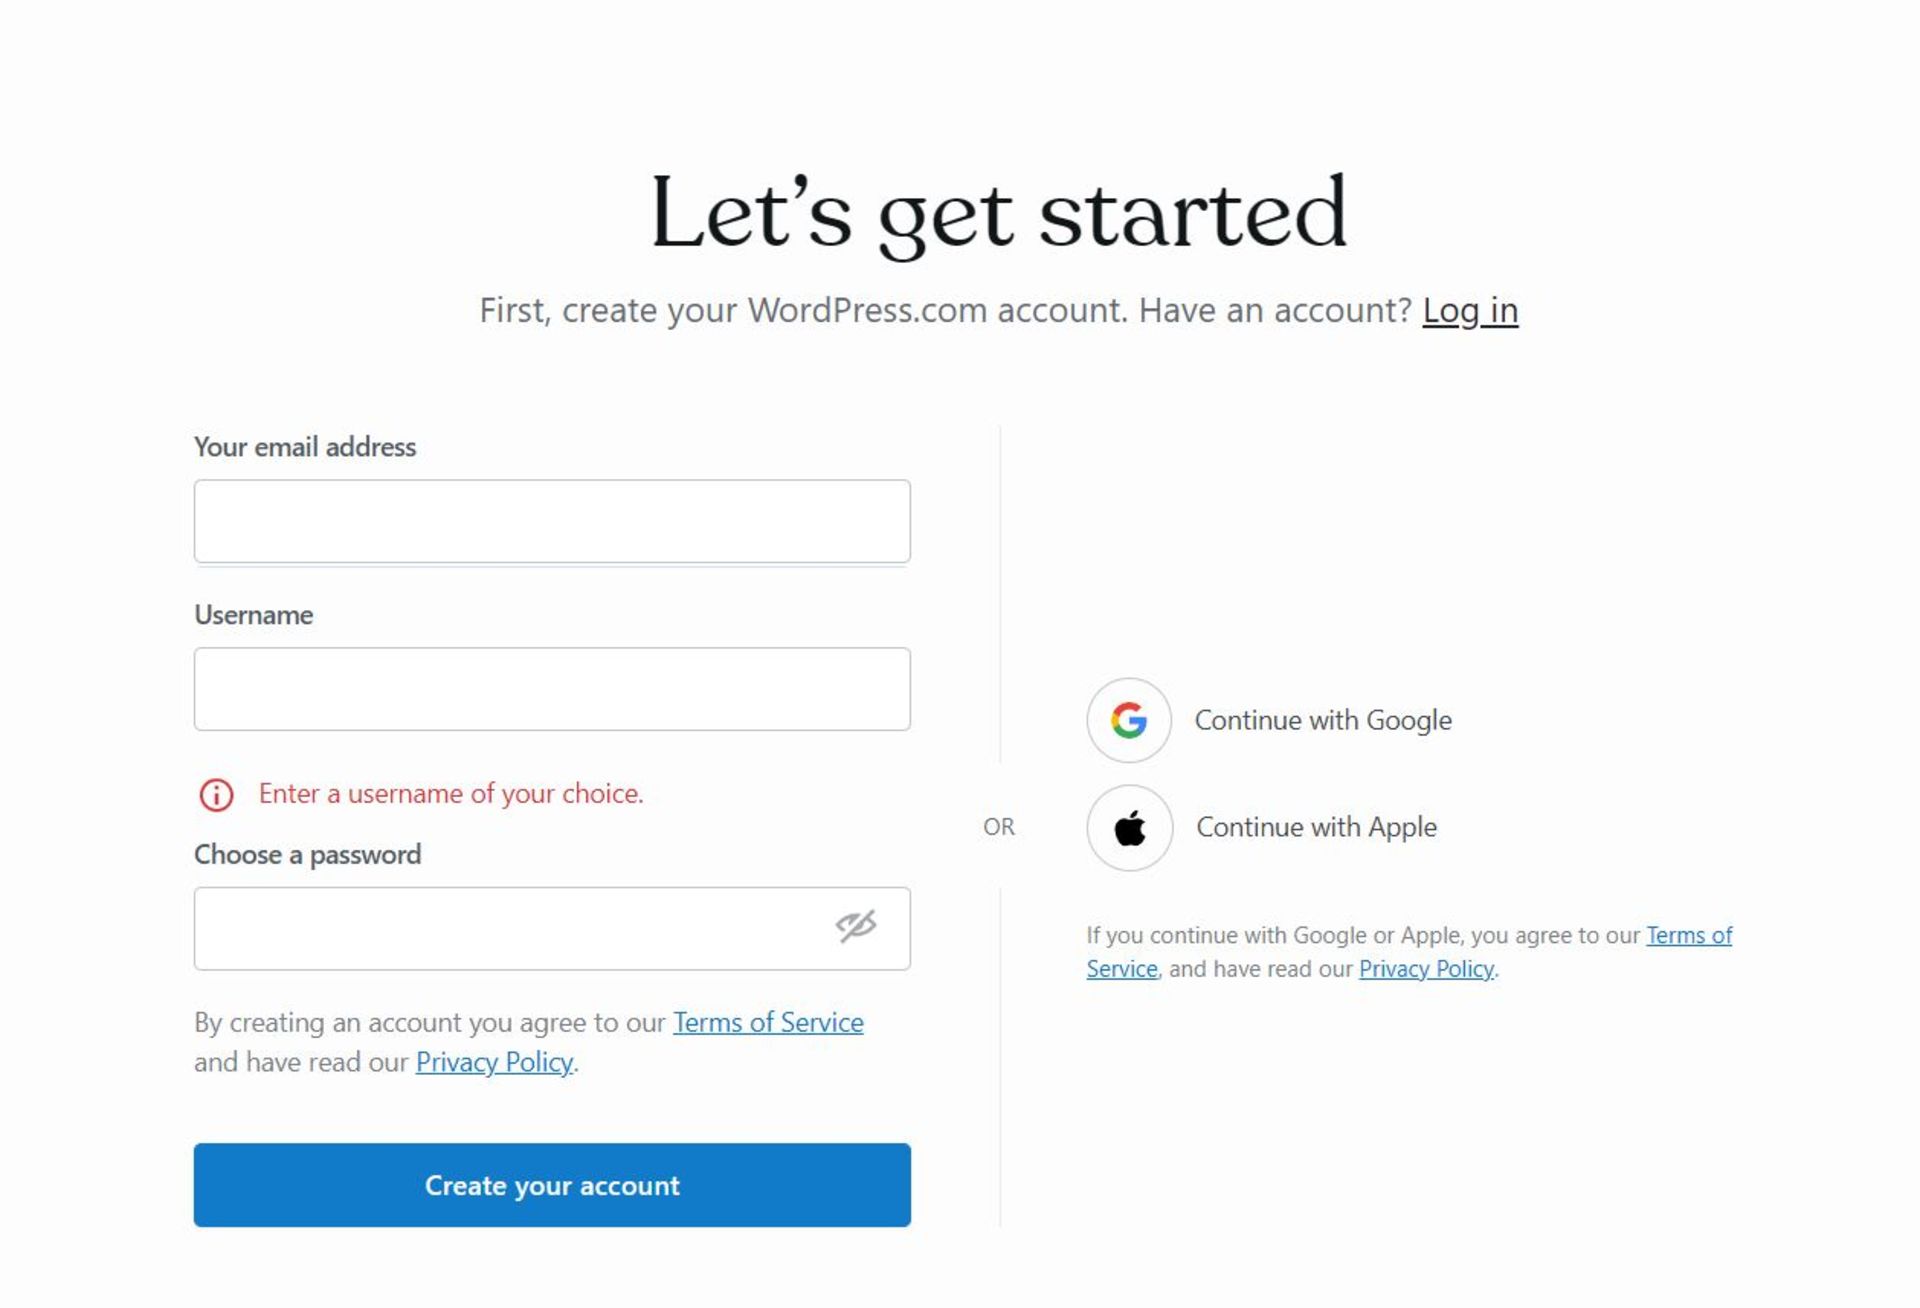1920x1308 pixels.
Task: Click the Continue with Google label
Action: point(1322,720)
